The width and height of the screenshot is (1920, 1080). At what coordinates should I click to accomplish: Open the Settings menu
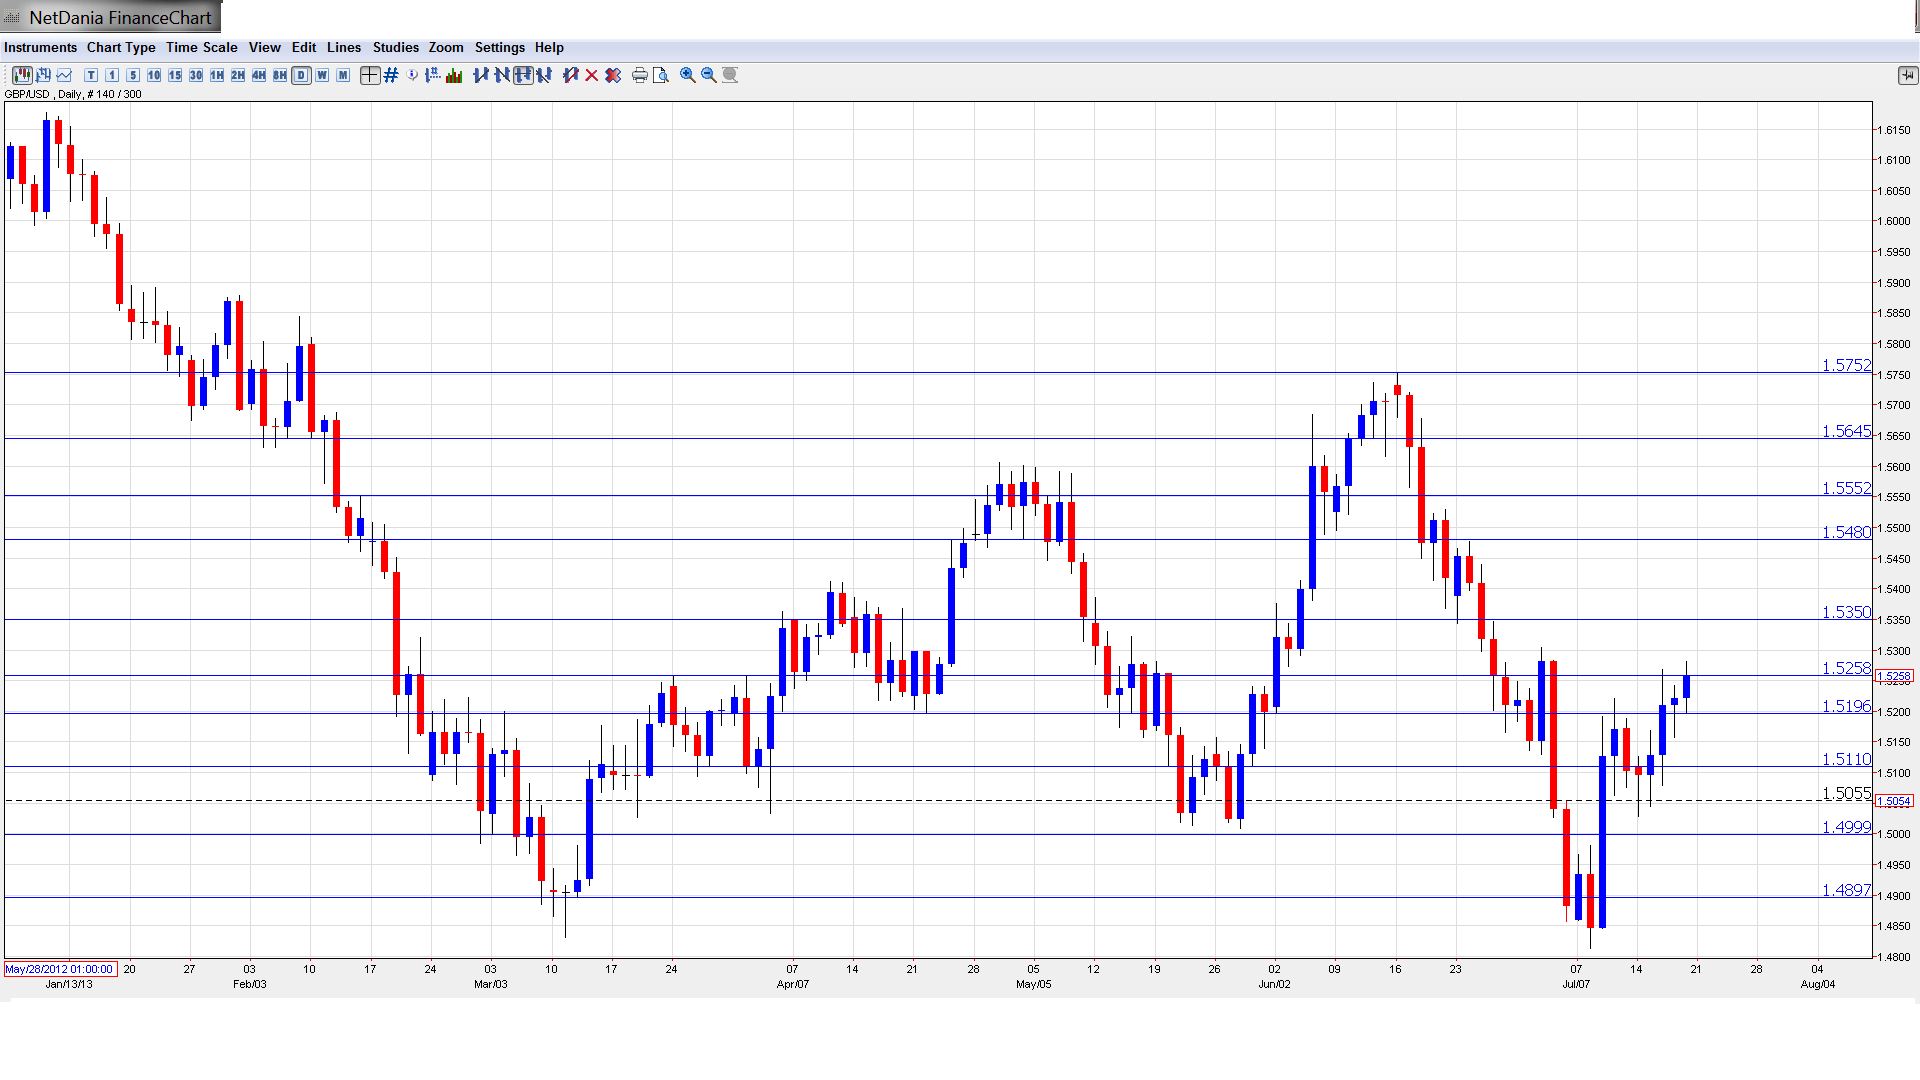click(499, 47)
